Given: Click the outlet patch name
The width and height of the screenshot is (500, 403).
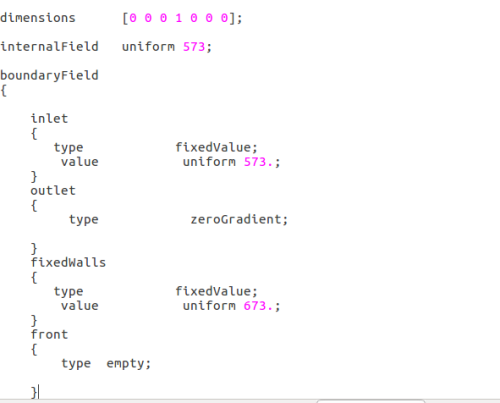Looking at the screenshot, I should click(53, 191).
